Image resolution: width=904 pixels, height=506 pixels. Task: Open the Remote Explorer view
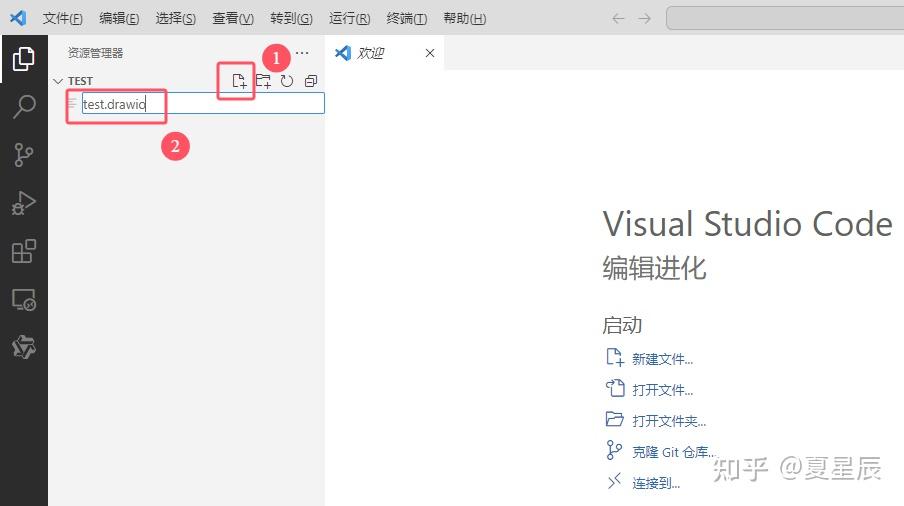click(24, 300)
